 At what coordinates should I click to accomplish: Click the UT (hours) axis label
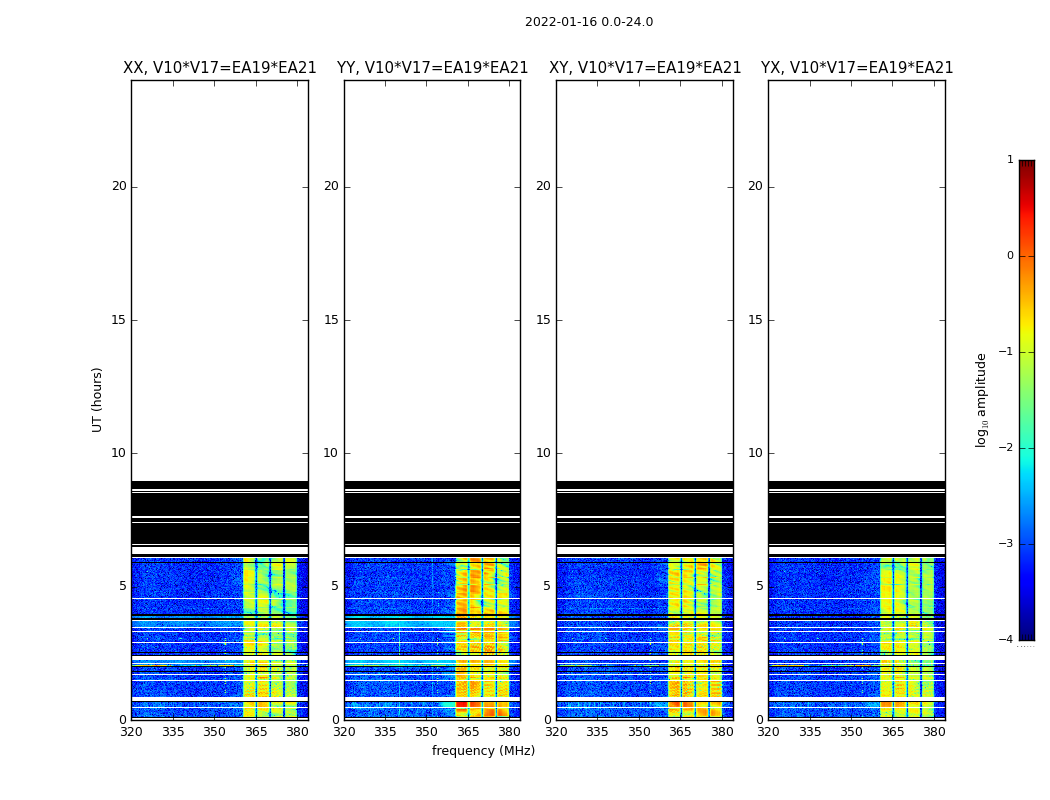click(98, 399)
